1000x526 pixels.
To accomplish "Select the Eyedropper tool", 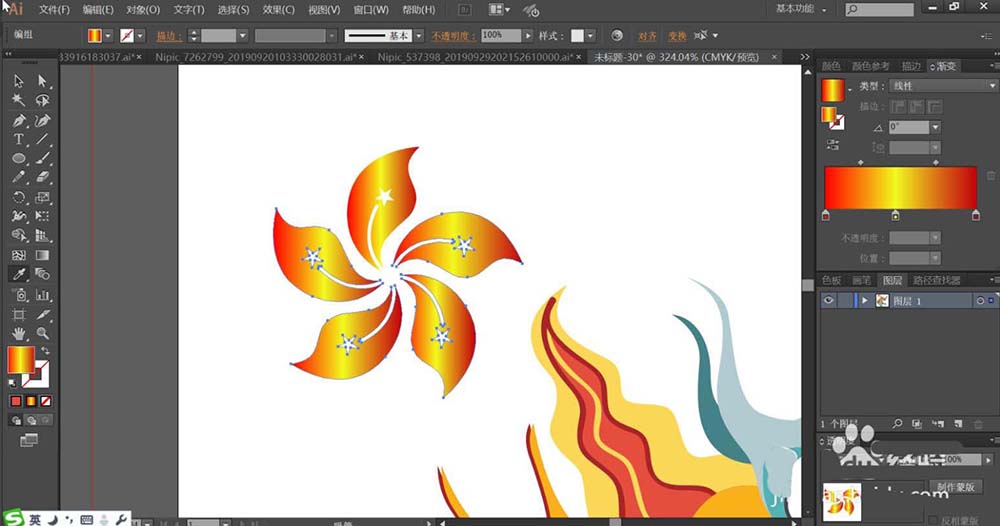I will click(18, 274).
